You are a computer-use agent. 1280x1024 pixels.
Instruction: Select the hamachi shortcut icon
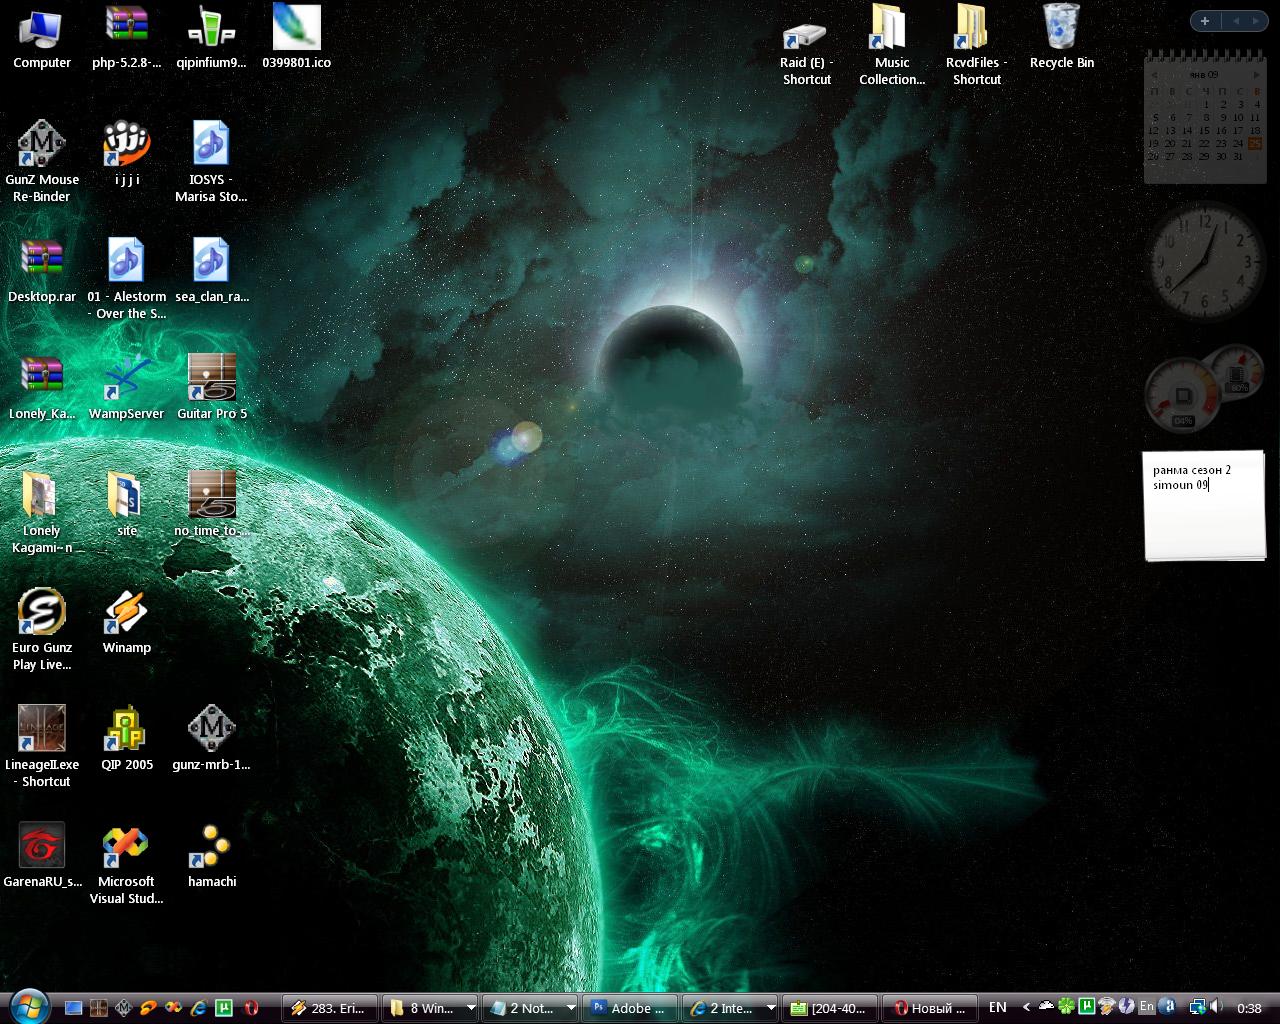[211, 856]
